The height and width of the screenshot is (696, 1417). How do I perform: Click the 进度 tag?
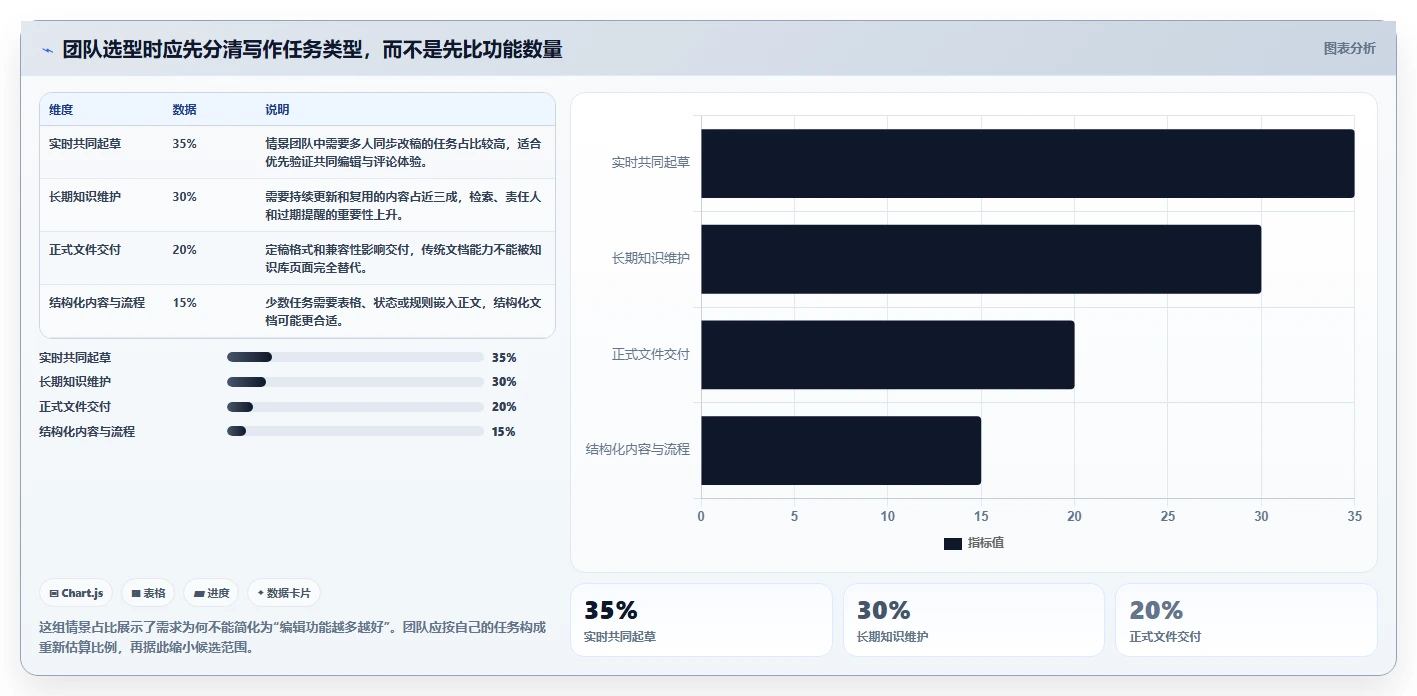(211, 593)
